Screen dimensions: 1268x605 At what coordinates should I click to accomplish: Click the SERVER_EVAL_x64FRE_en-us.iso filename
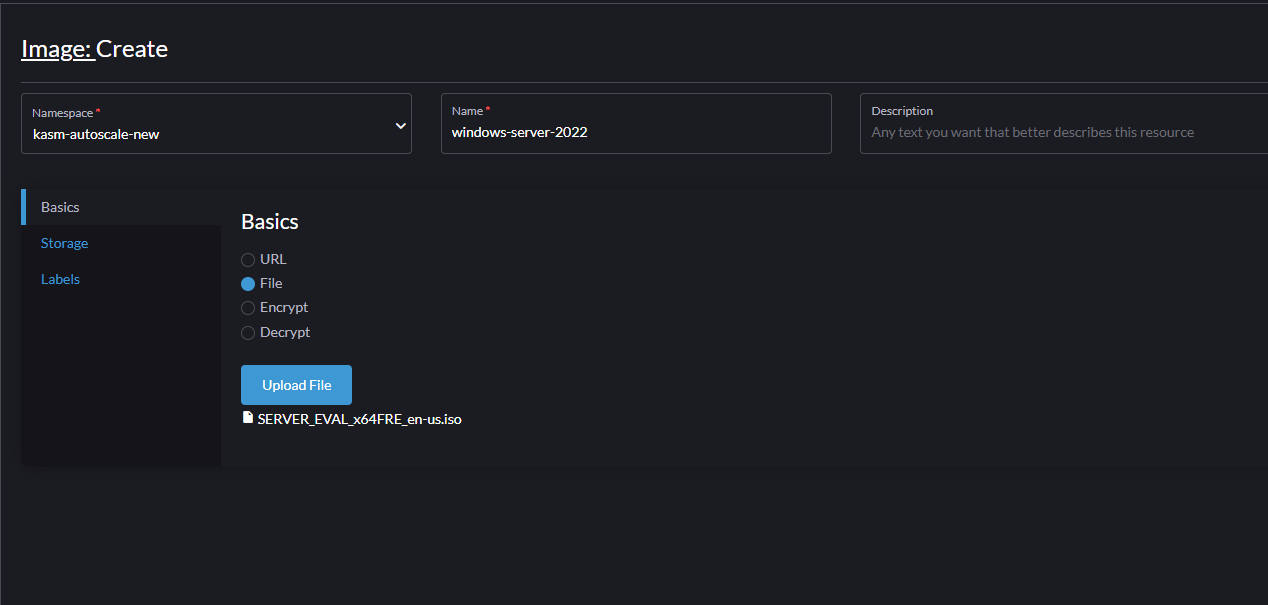(x=359, y=419)
